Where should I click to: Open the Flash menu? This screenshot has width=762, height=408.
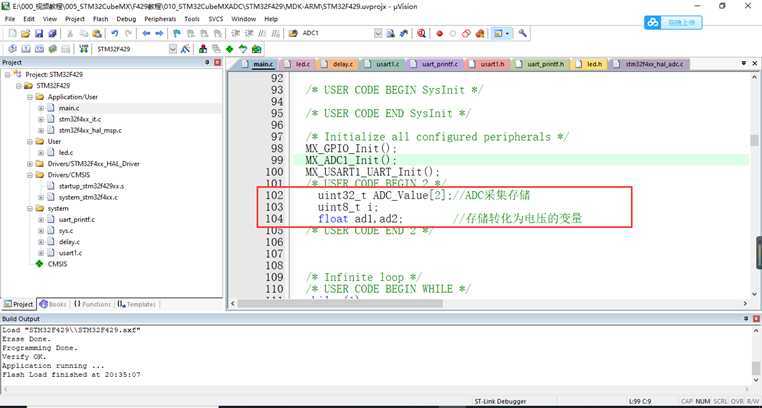pos(101,19)
